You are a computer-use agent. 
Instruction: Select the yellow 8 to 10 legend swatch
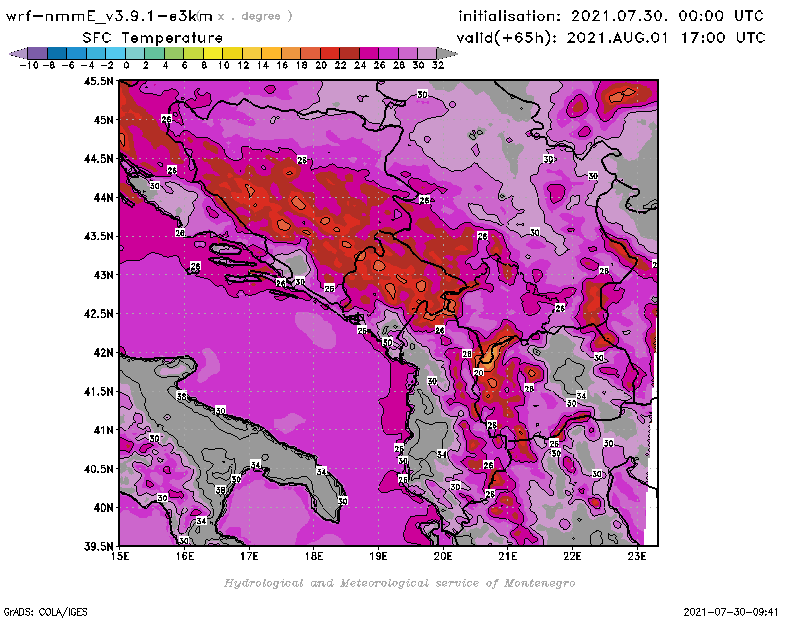[213, 53]
